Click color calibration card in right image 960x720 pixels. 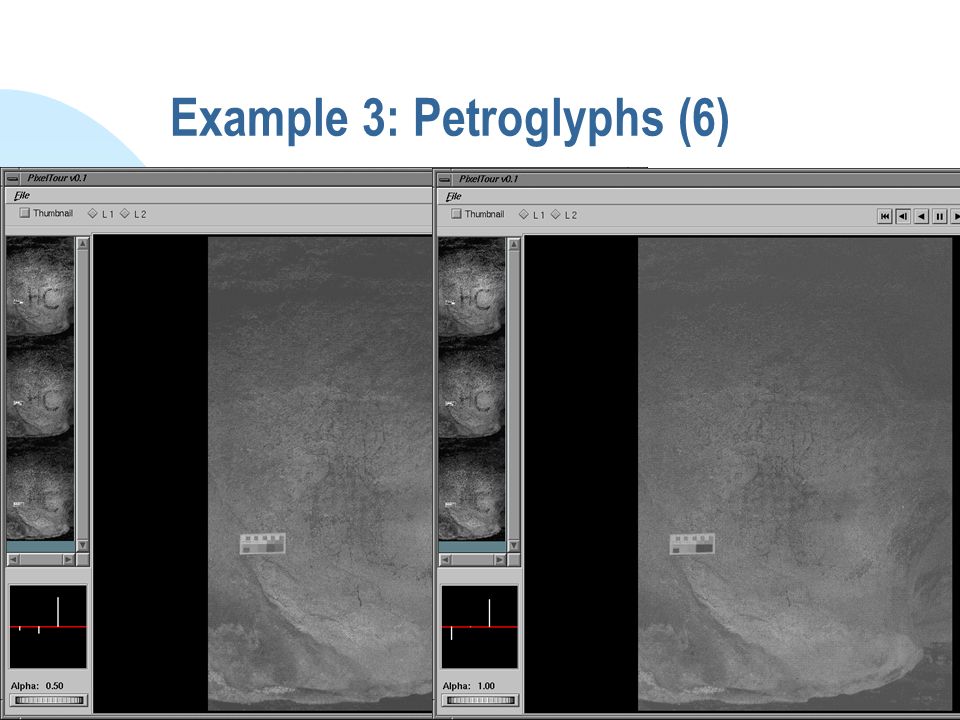(x=692, y=544)
